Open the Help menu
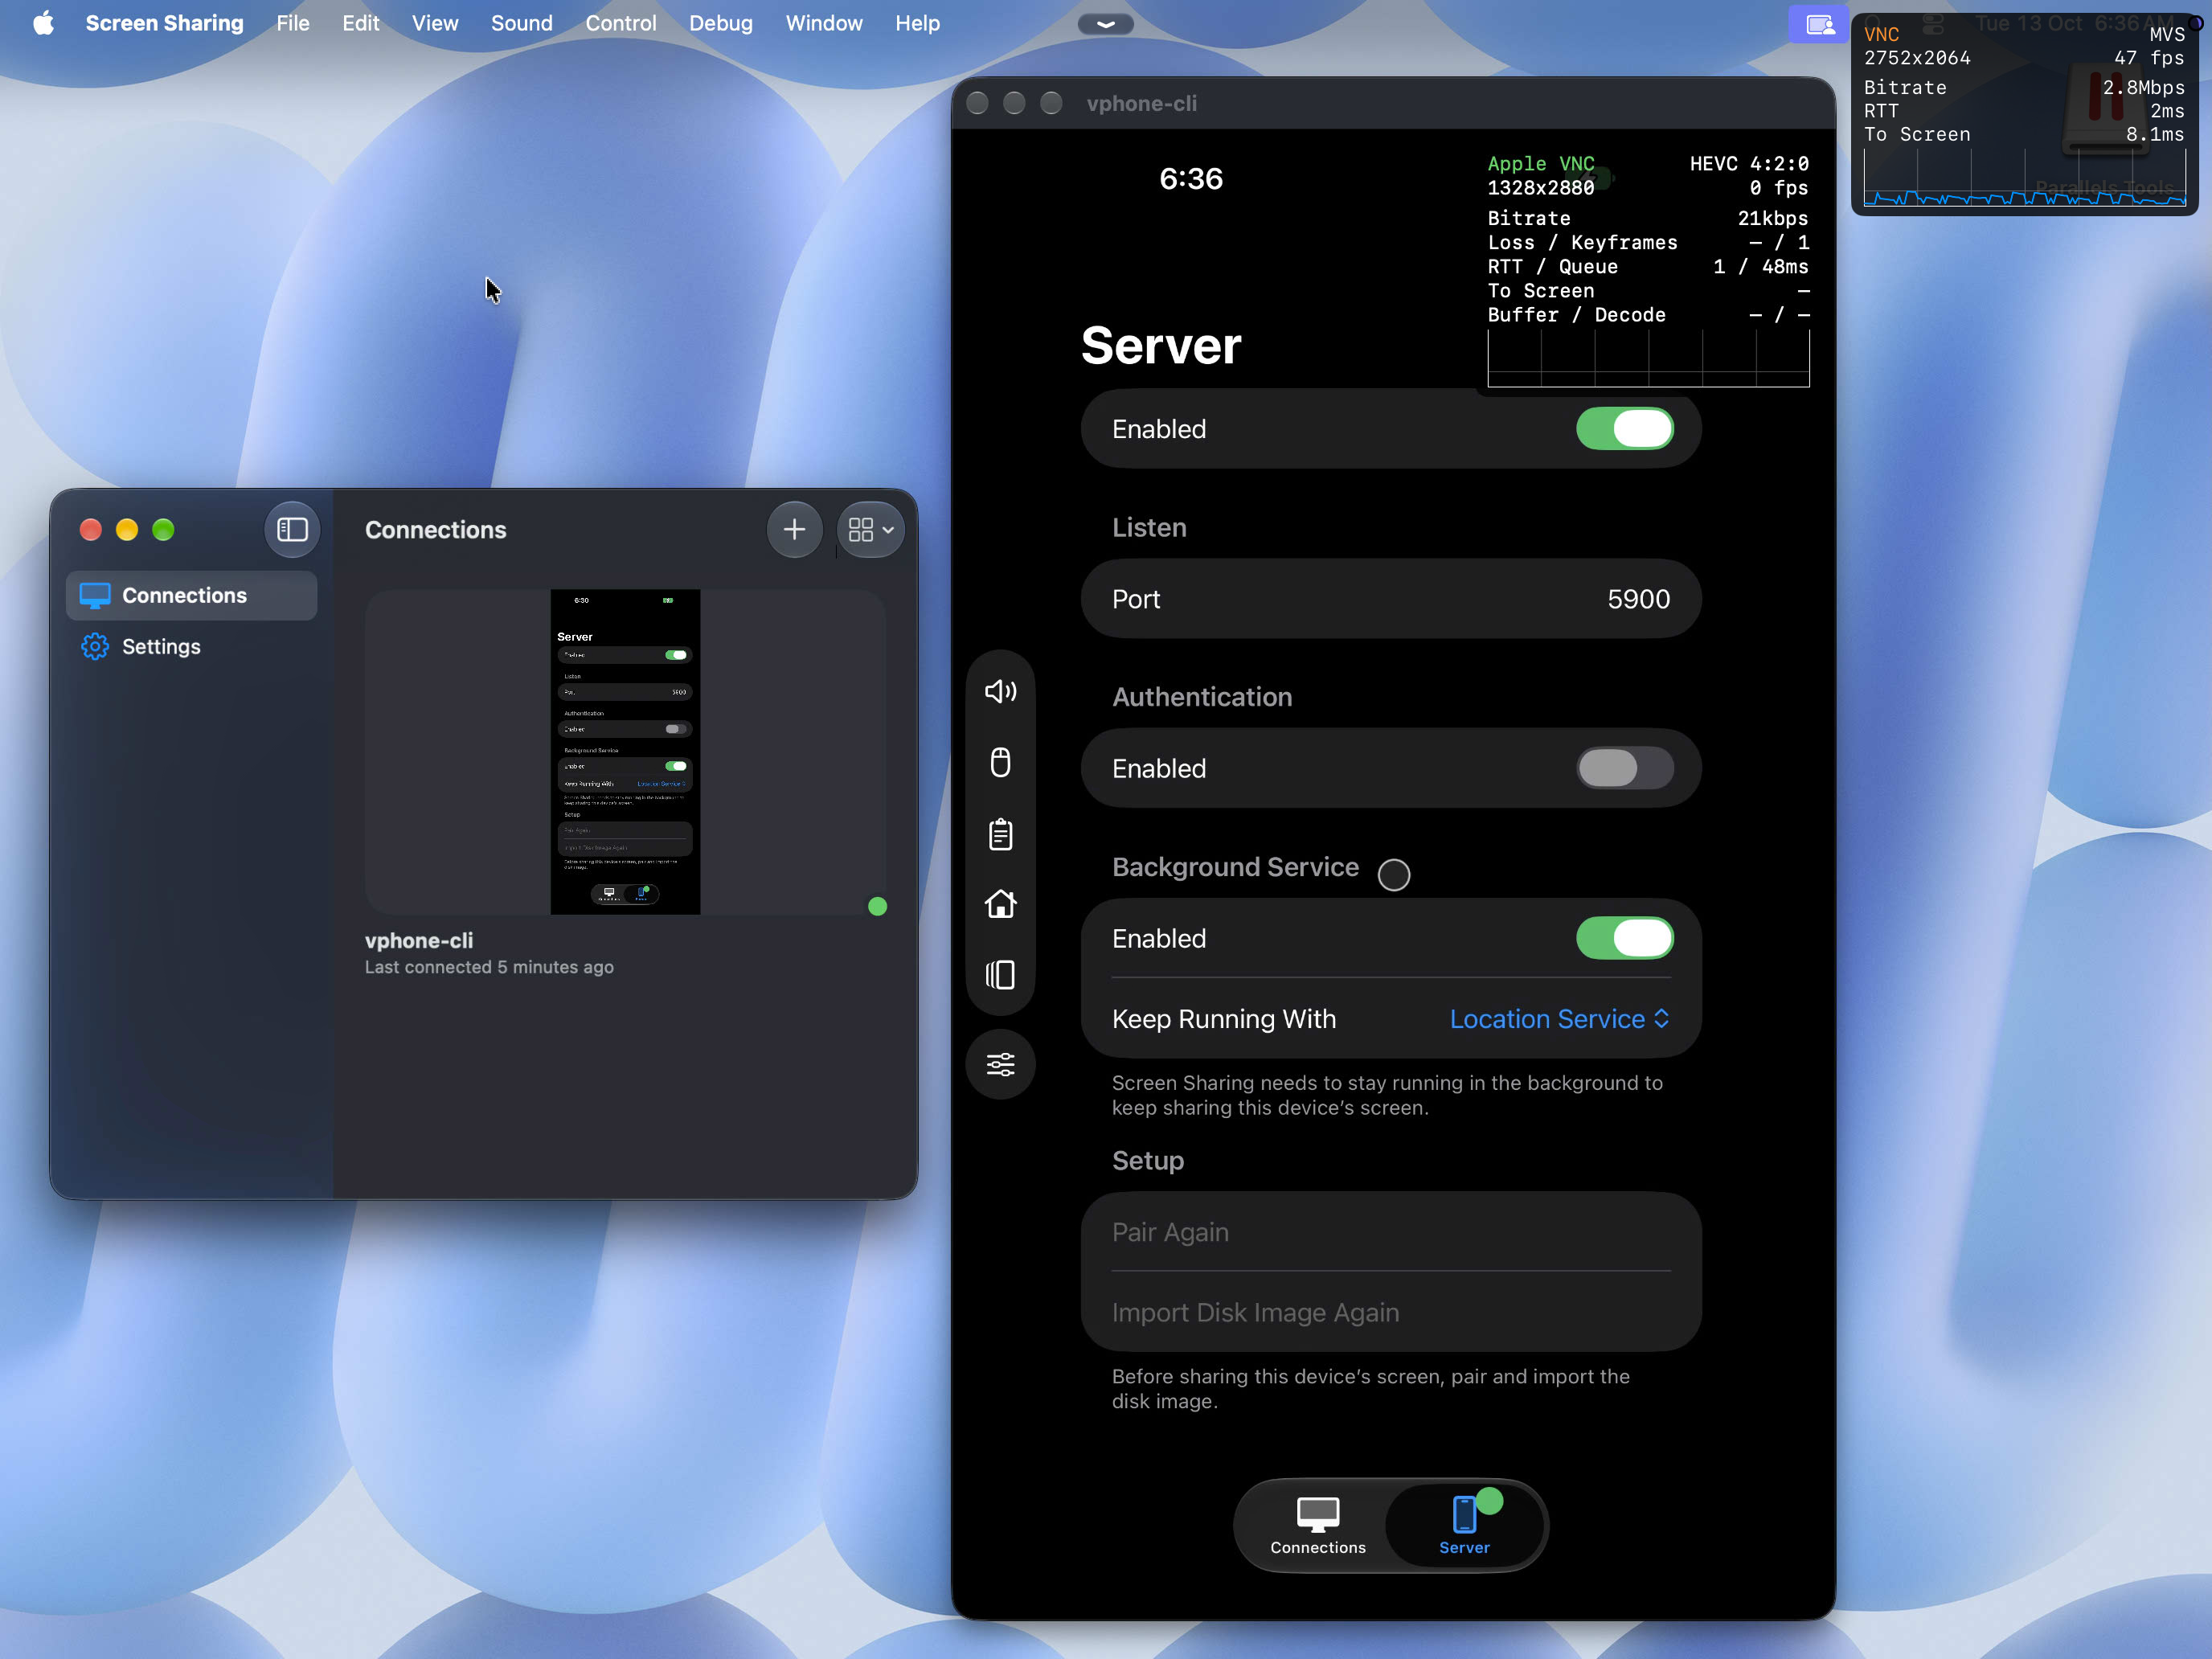The image size is (2212, 1659). coord(917,23)
